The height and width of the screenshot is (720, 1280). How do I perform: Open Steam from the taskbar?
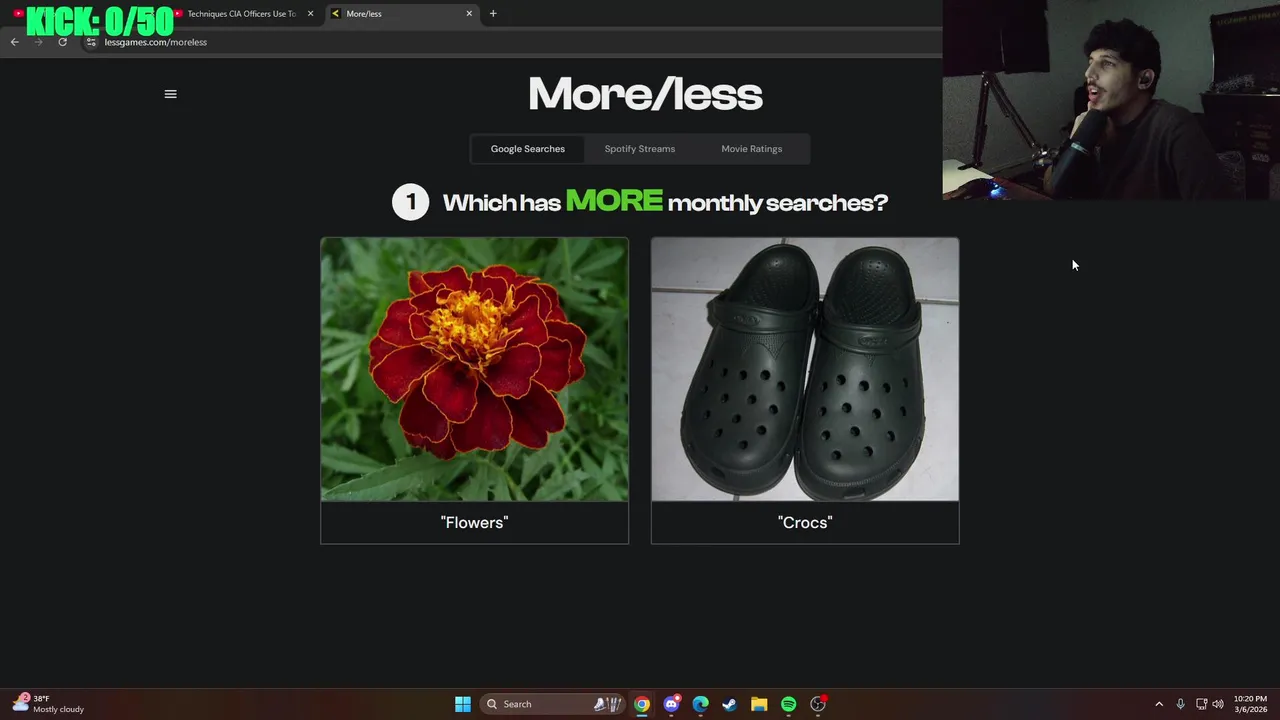point(730,704)
